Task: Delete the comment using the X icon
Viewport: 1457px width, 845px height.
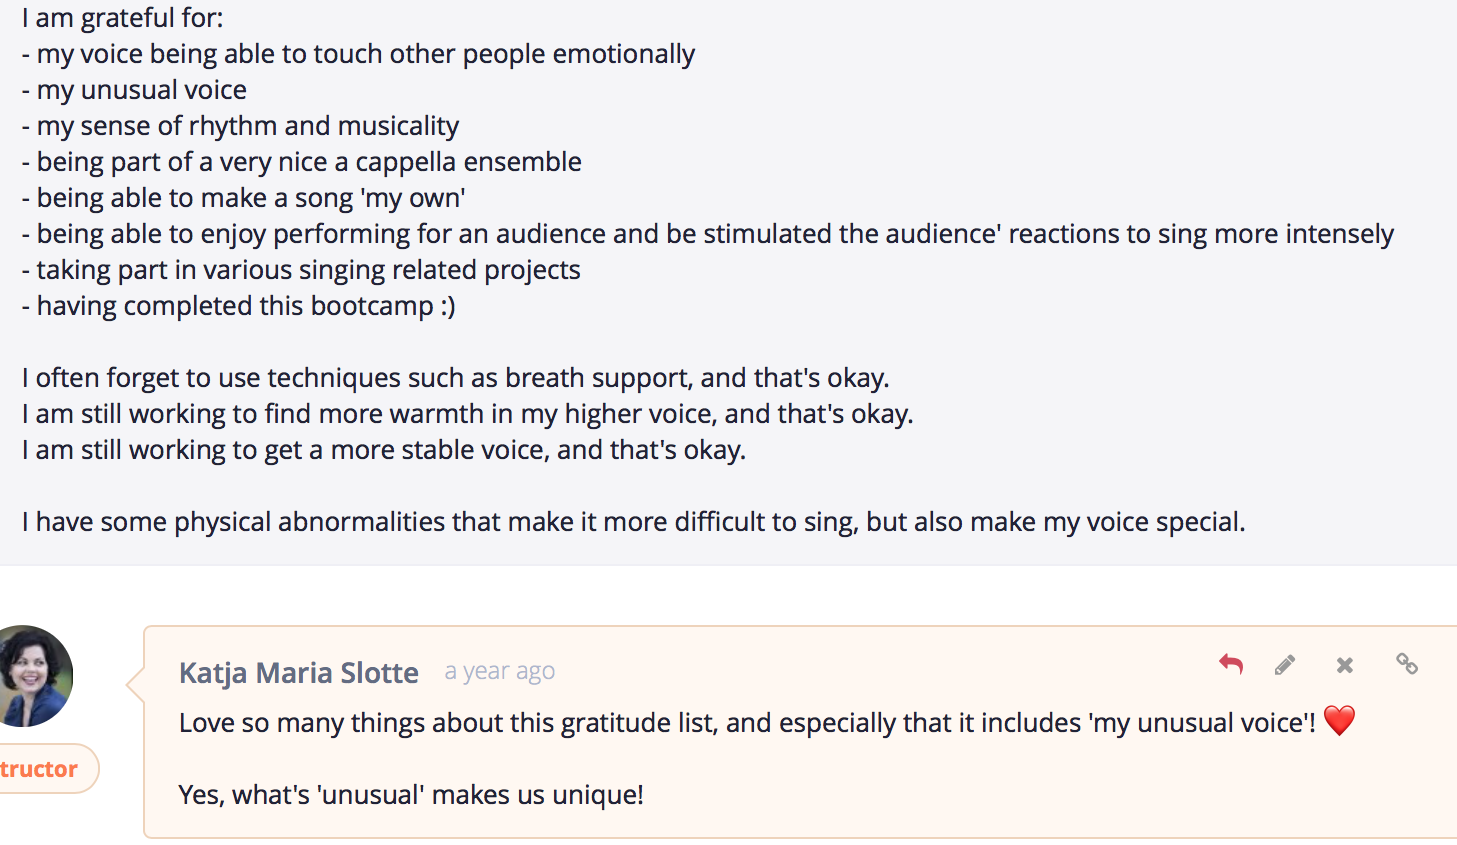Action: coord(1345,665)
